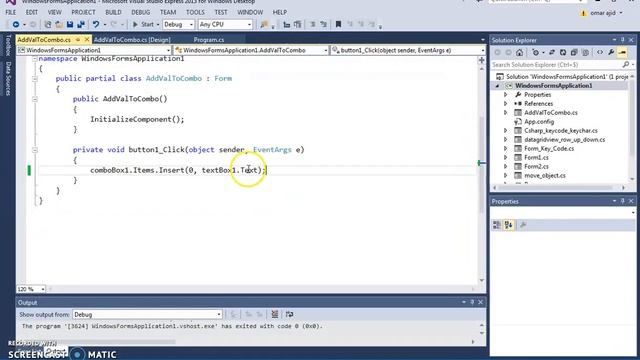
Task: Select Form_Key_Code.cs file
Action: point(549,149)
